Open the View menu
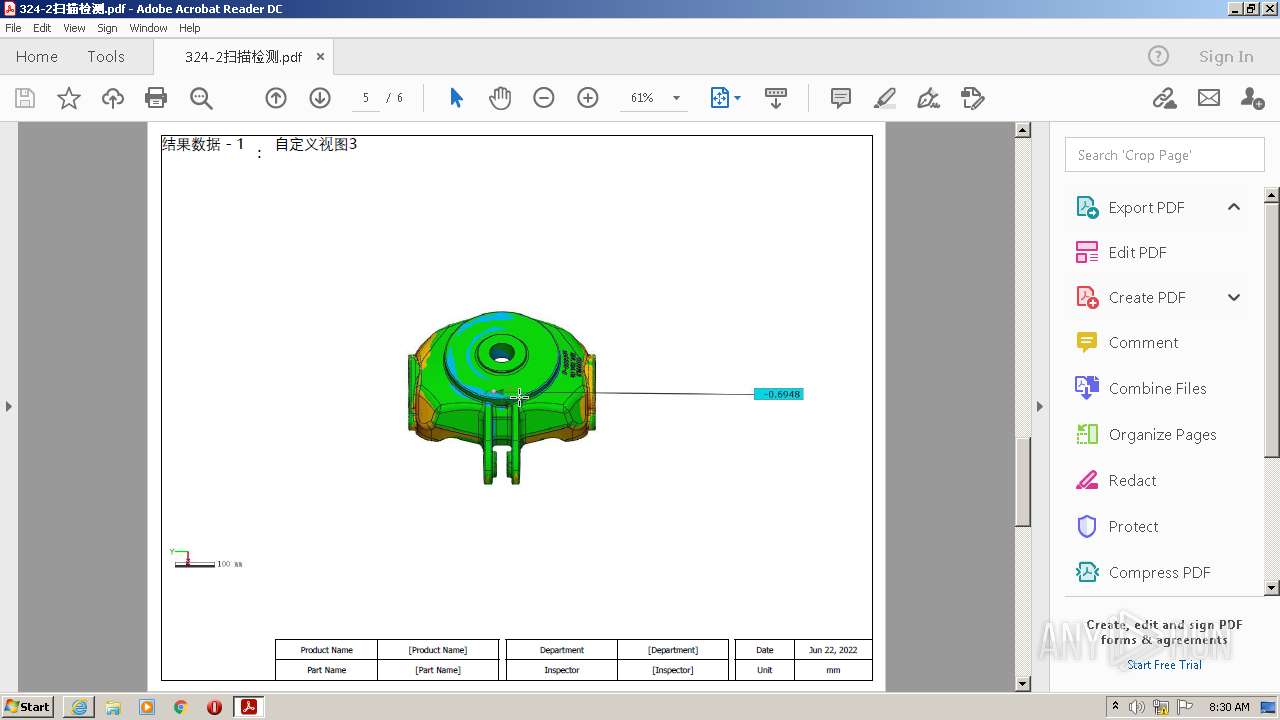Image resolution: width=1280 pixels, height=720 pixels. 74,28
